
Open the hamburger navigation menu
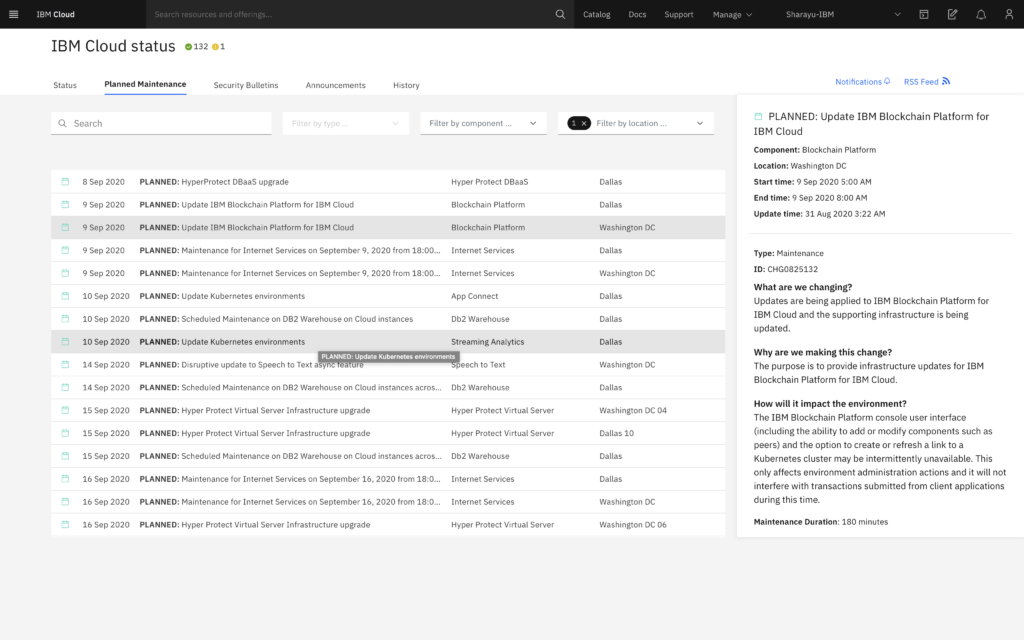13,14
